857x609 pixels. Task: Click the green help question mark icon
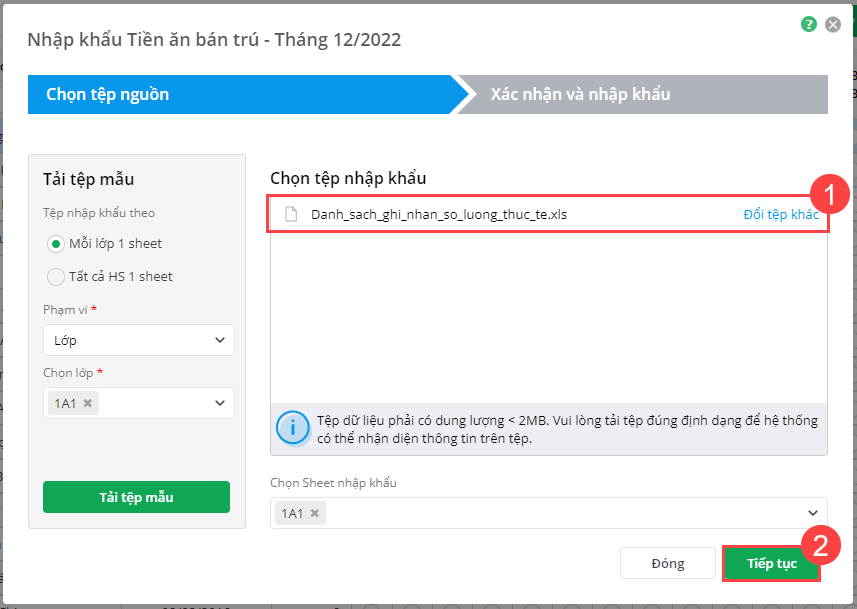click(809, 24)
